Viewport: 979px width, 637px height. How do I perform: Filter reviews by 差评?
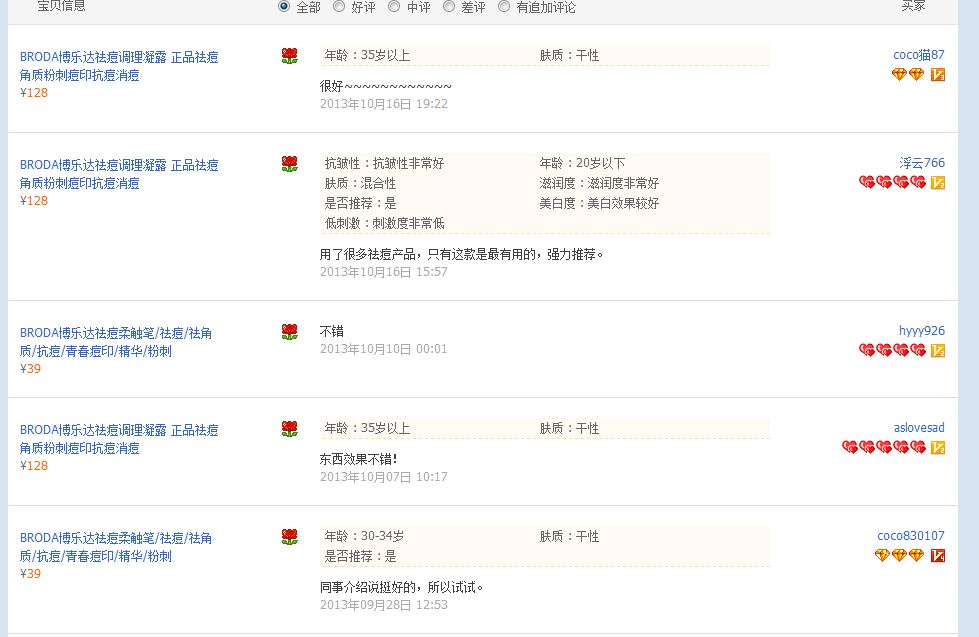[449, 6]
